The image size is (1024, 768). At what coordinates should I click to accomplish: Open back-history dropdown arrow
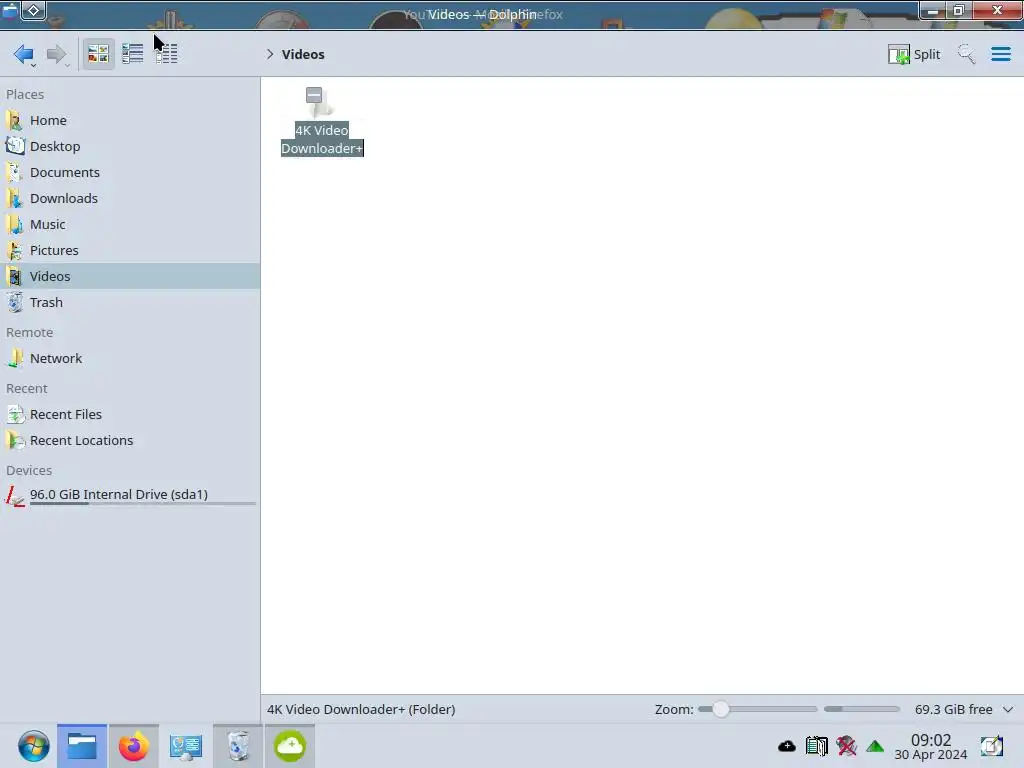click(33, 65)
